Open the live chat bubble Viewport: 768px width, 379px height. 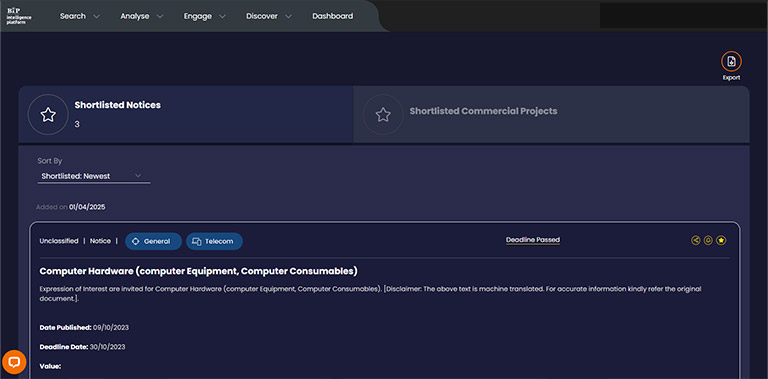click(14, 362)
